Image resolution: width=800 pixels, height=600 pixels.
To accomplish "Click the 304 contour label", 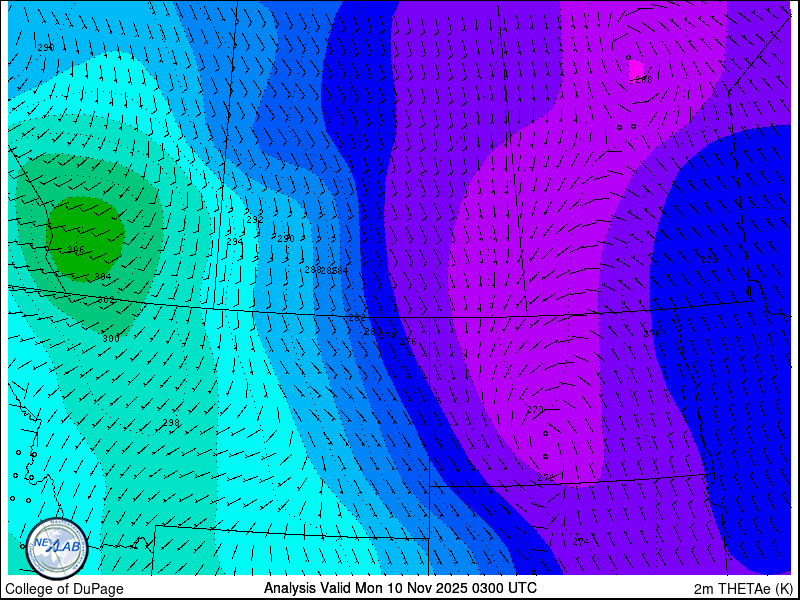I will (103, 277).
